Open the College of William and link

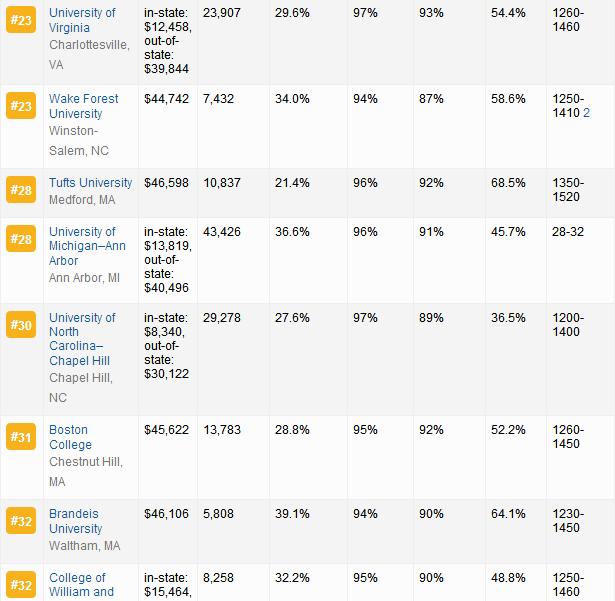78,585
